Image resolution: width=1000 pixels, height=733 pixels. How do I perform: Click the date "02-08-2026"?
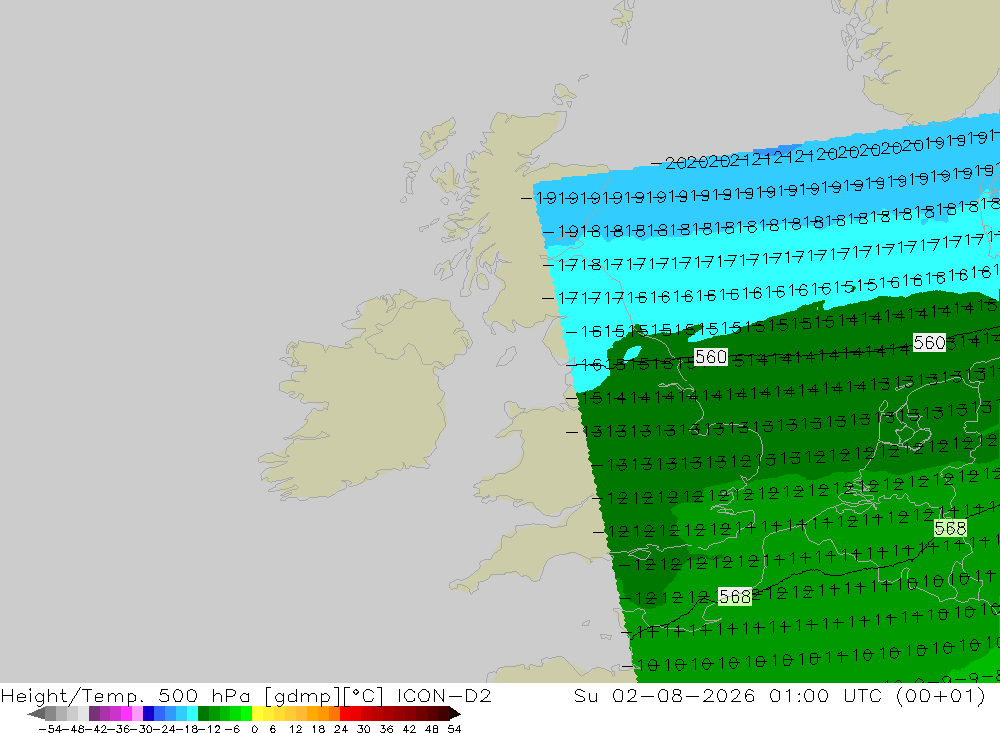click(684, 695)
